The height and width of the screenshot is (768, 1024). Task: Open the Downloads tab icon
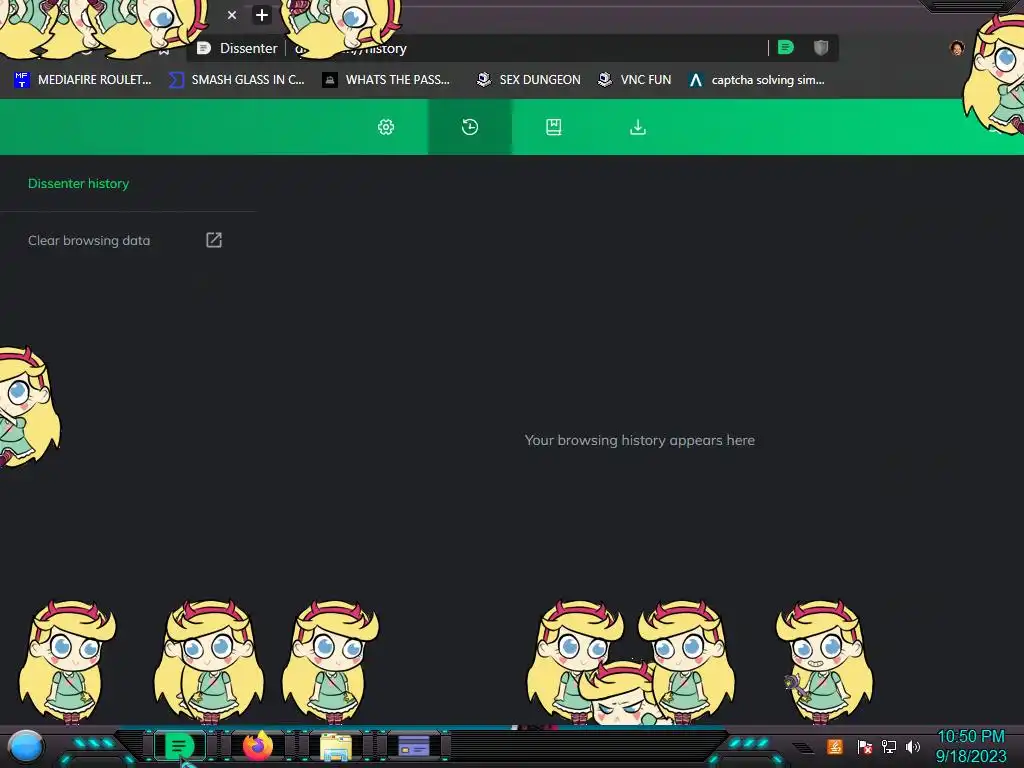[x=638, y=127]
